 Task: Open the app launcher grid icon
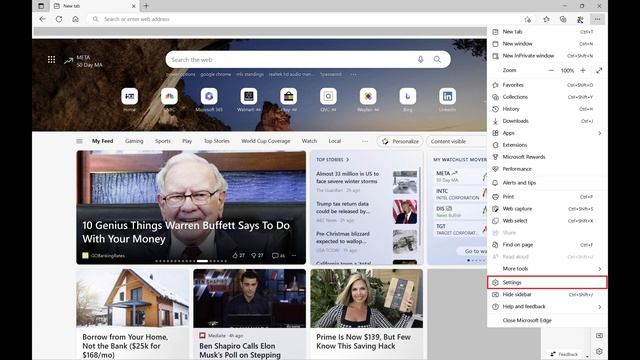click(51, 60)
